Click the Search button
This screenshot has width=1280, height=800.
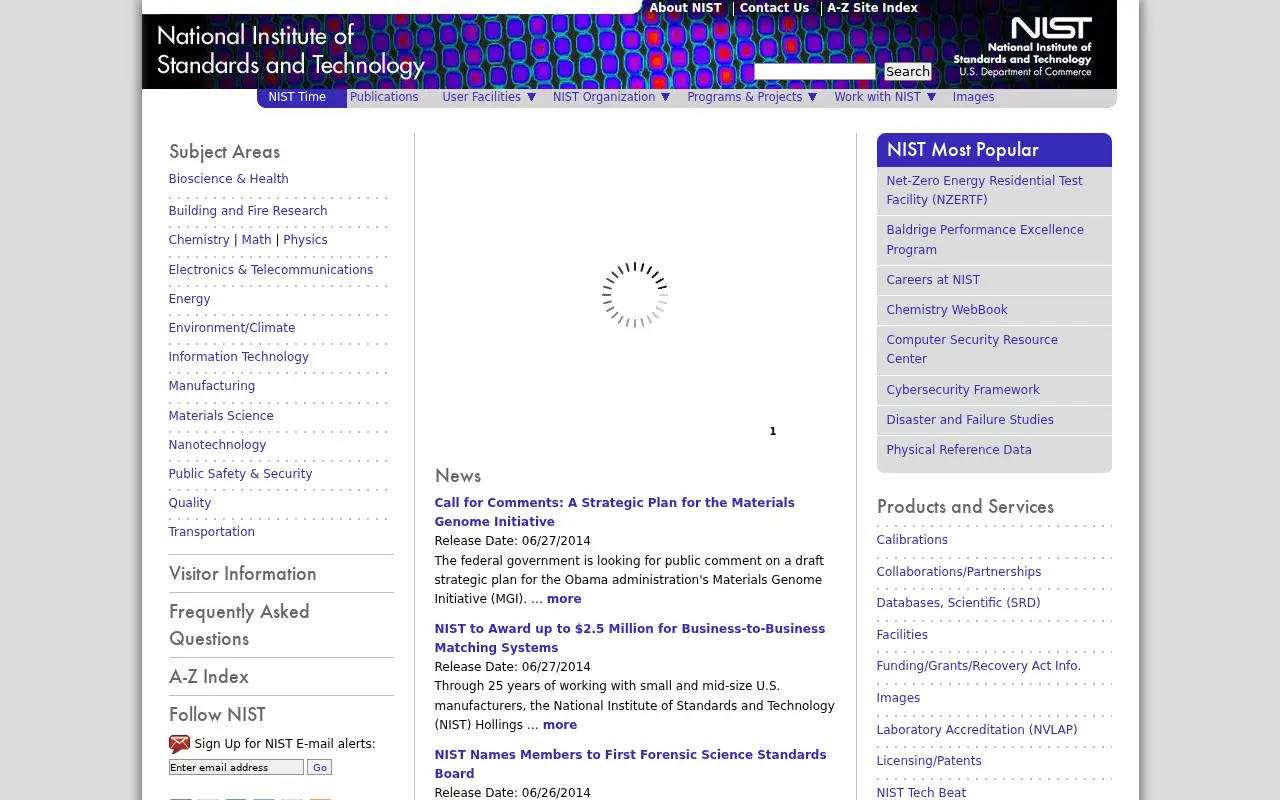point(908,71)
